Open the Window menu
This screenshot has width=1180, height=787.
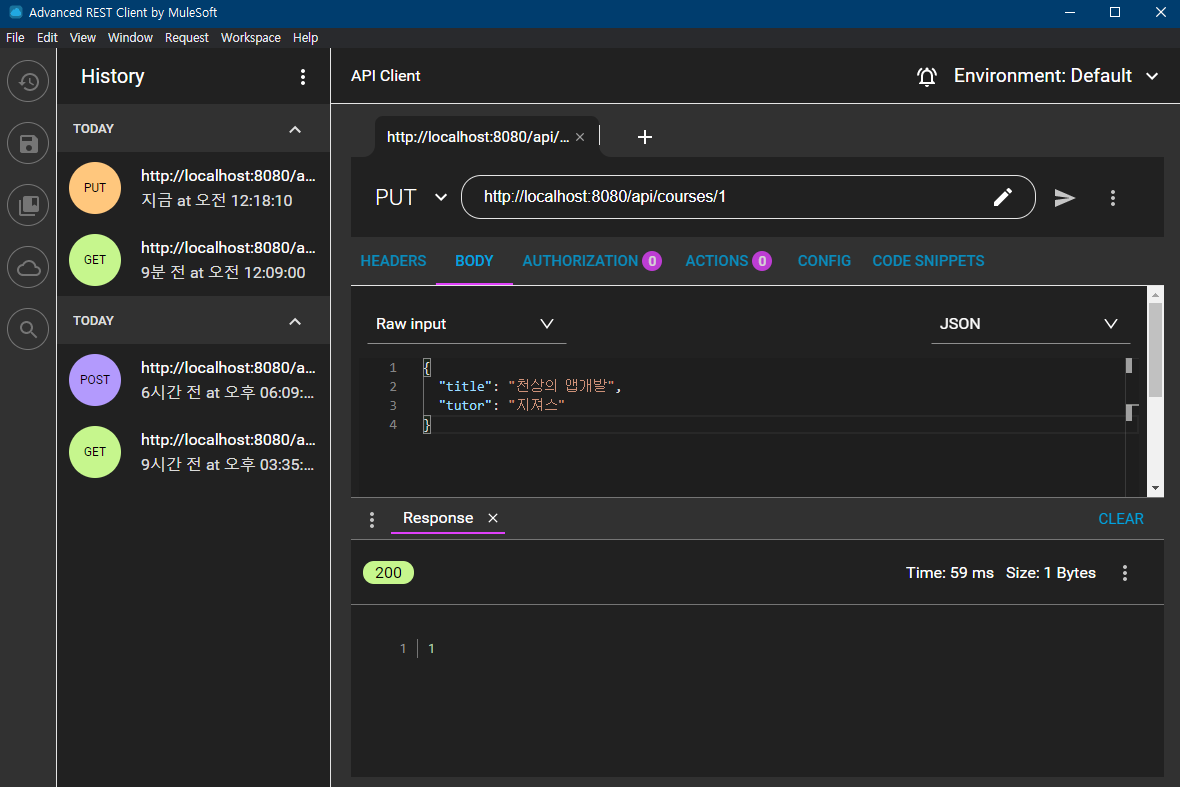[130, 38]
